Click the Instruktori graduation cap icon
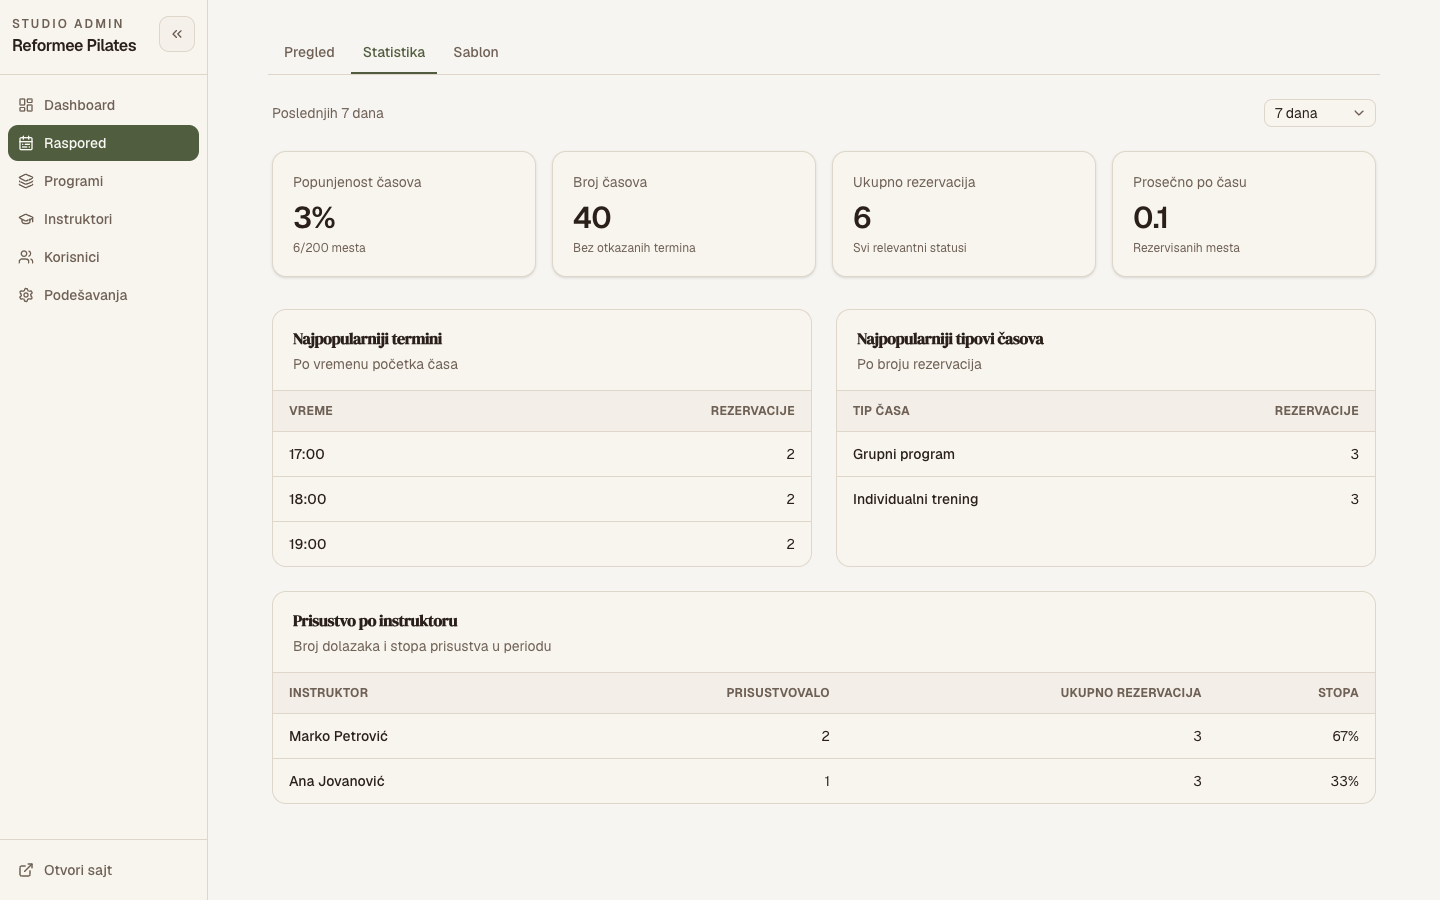Viewport: 1440px width, 900px height. 26,219
